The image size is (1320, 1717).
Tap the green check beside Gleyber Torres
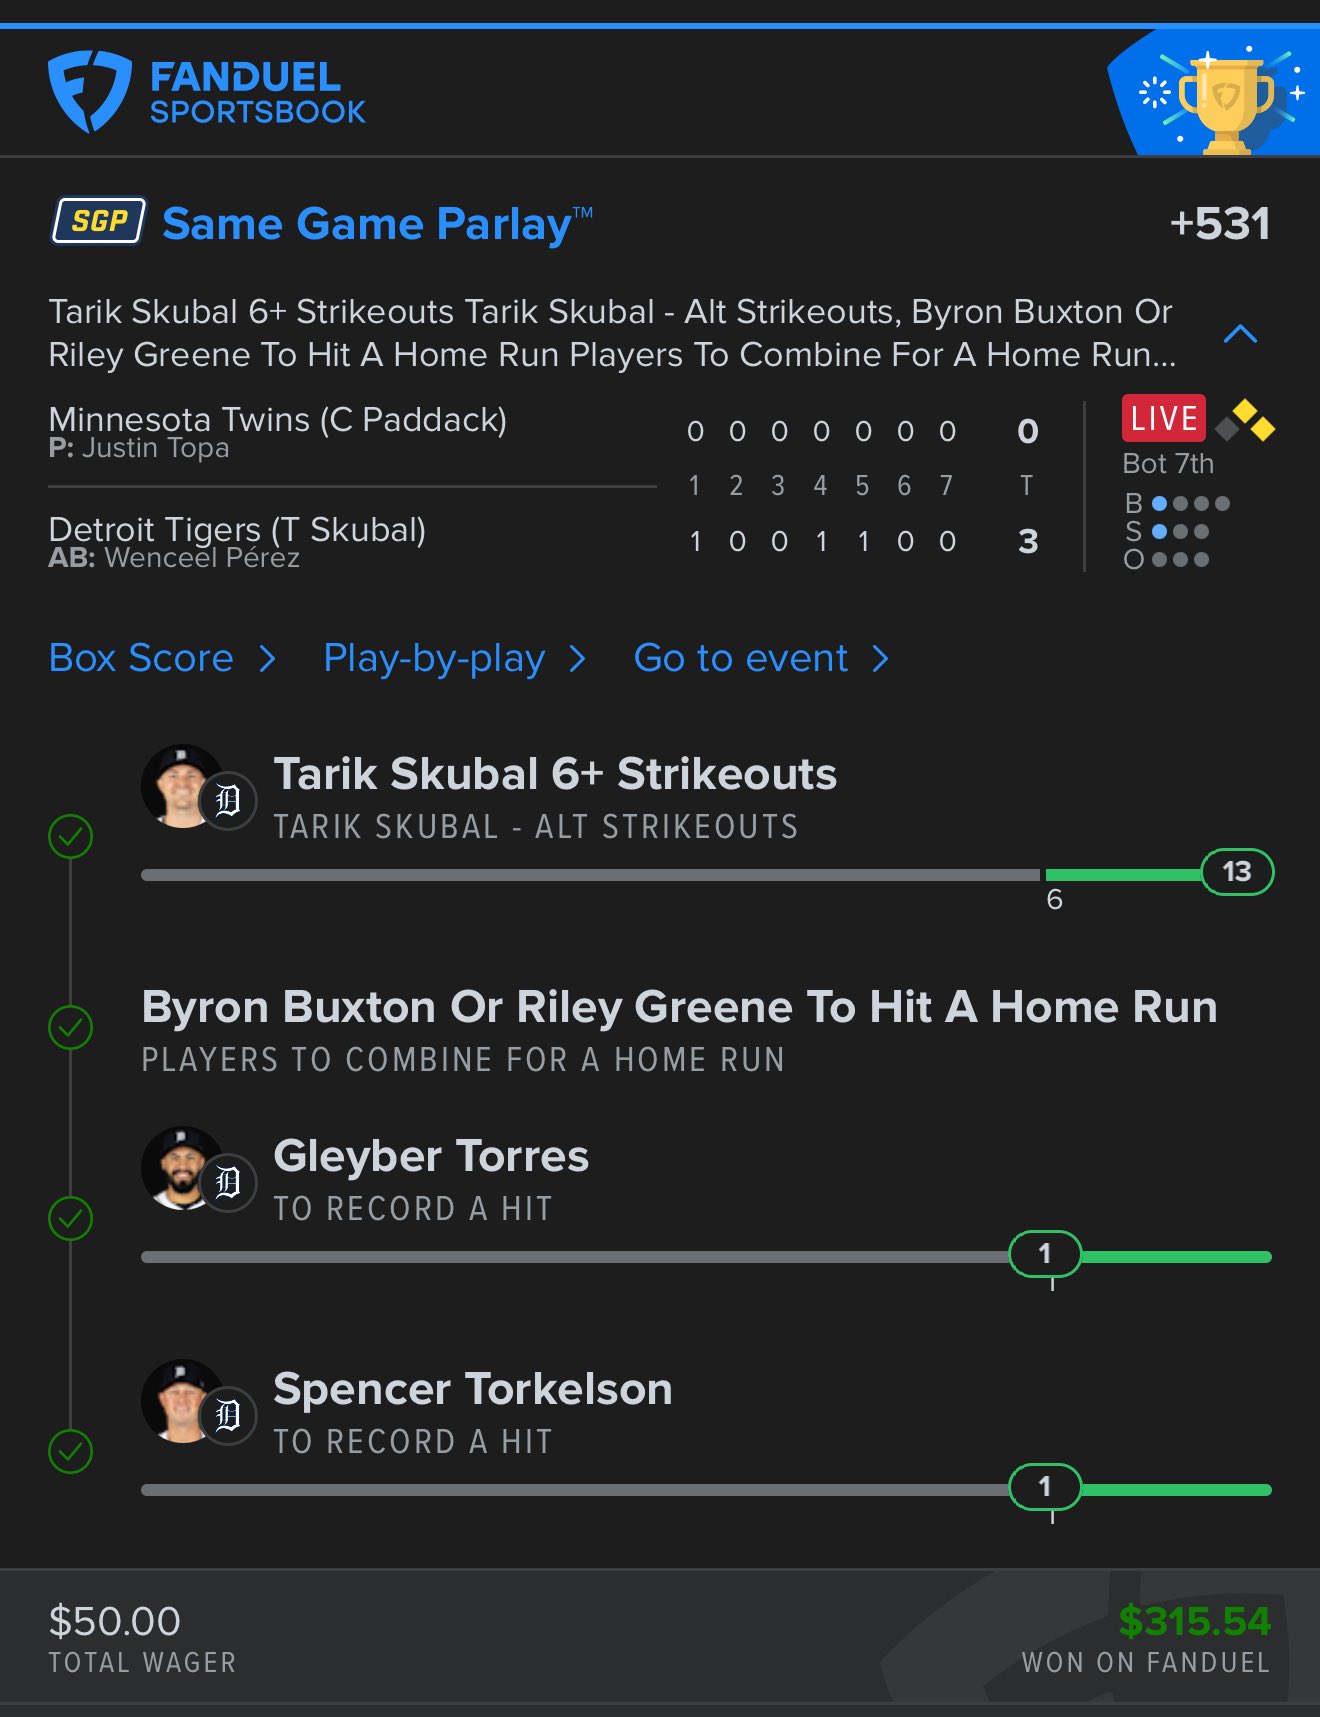(x=71, y=1218)
